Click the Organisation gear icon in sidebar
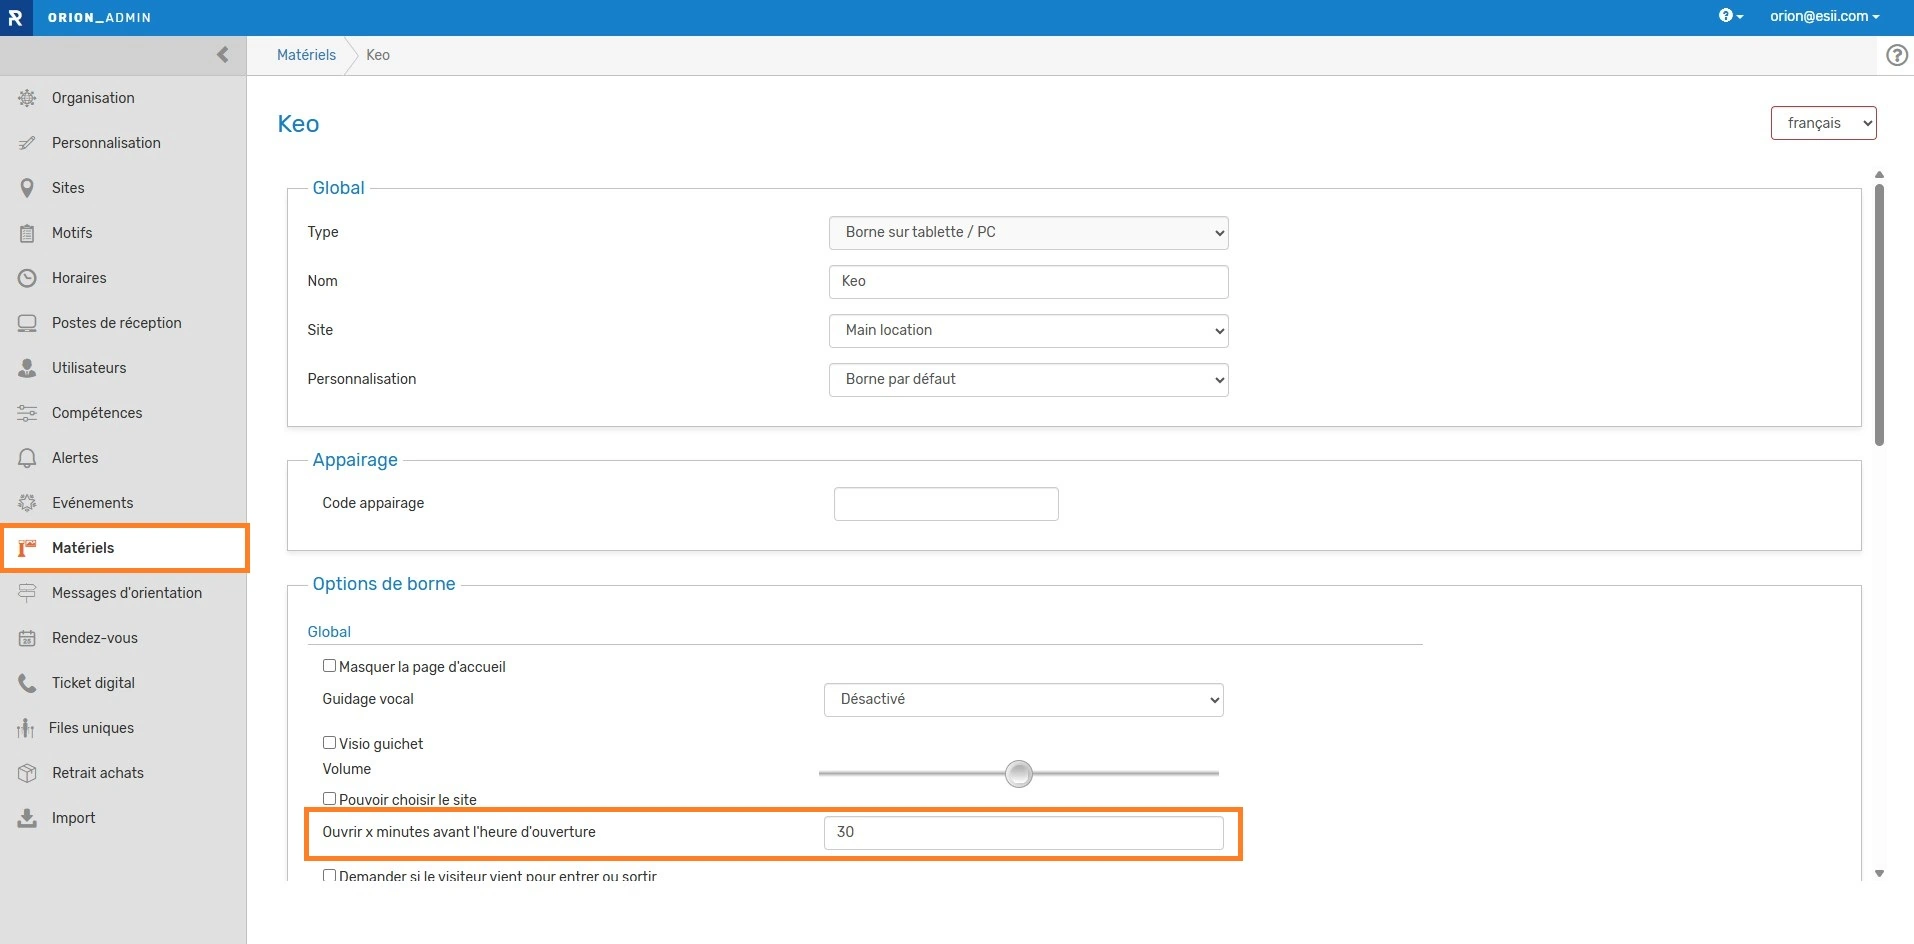Image resolution: width=1914 pixels, height=944 pixels. tap(27, 98)
